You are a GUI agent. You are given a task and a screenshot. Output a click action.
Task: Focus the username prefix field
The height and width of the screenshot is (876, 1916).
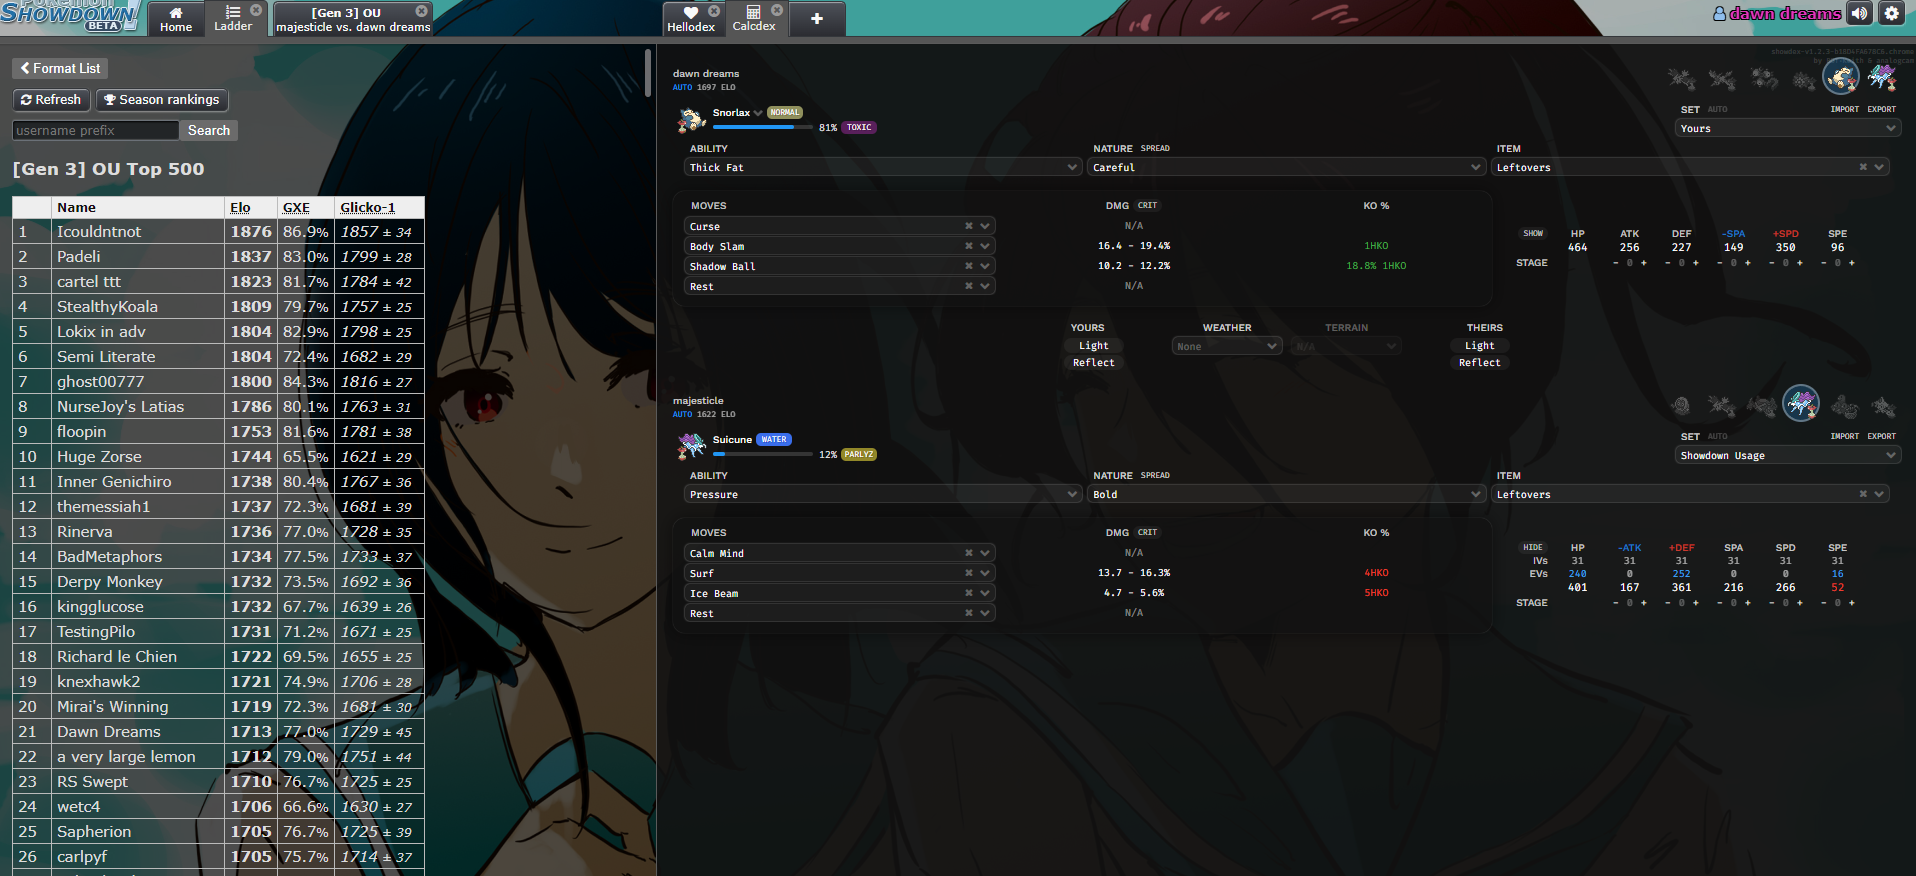click(95, 130)
